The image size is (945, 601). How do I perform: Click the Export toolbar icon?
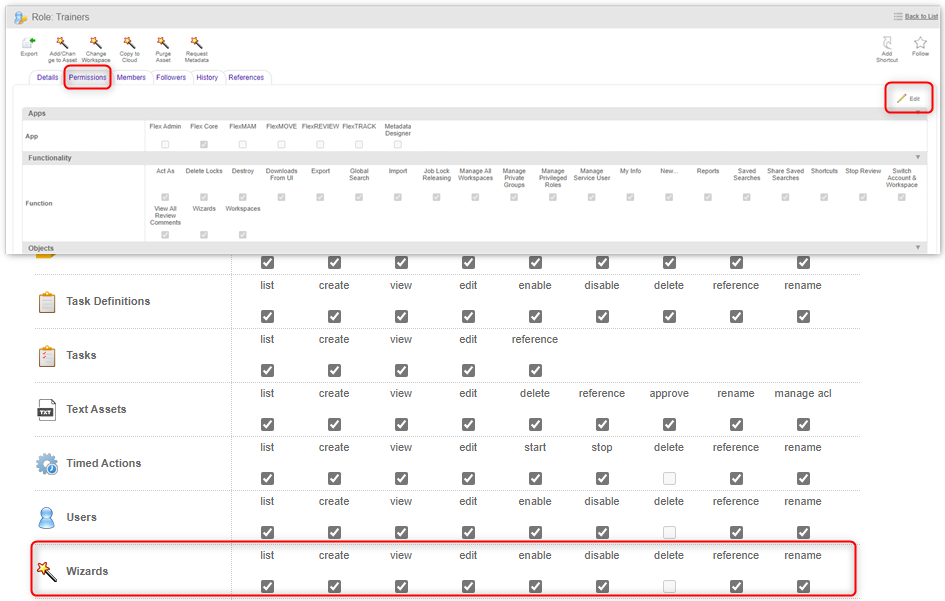tap(28, 43)
